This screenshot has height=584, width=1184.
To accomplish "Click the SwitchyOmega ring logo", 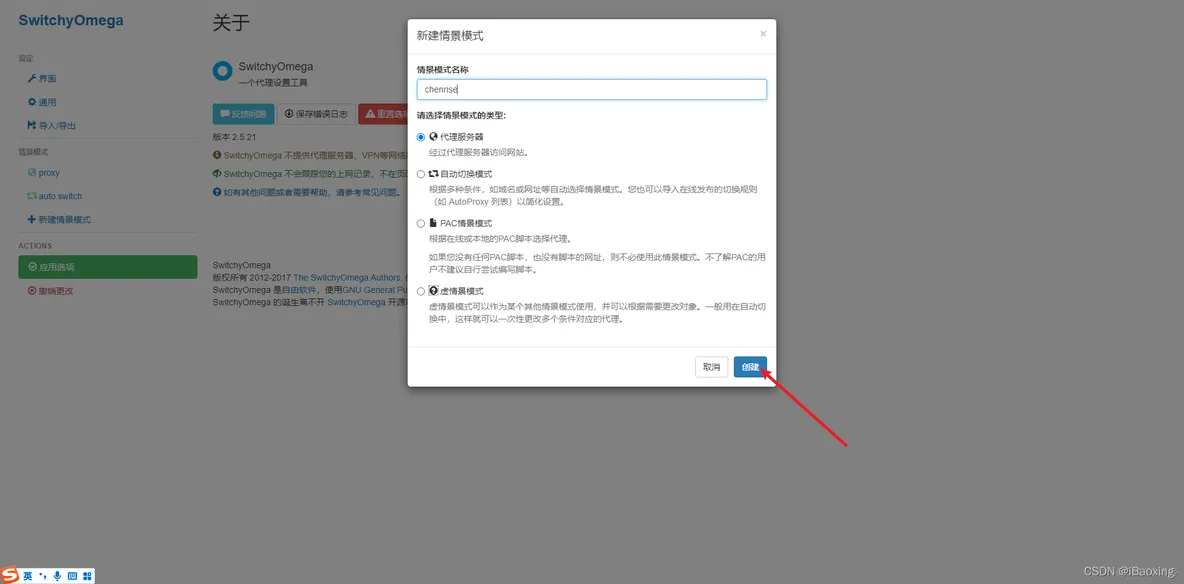I will tap(222, 72).
